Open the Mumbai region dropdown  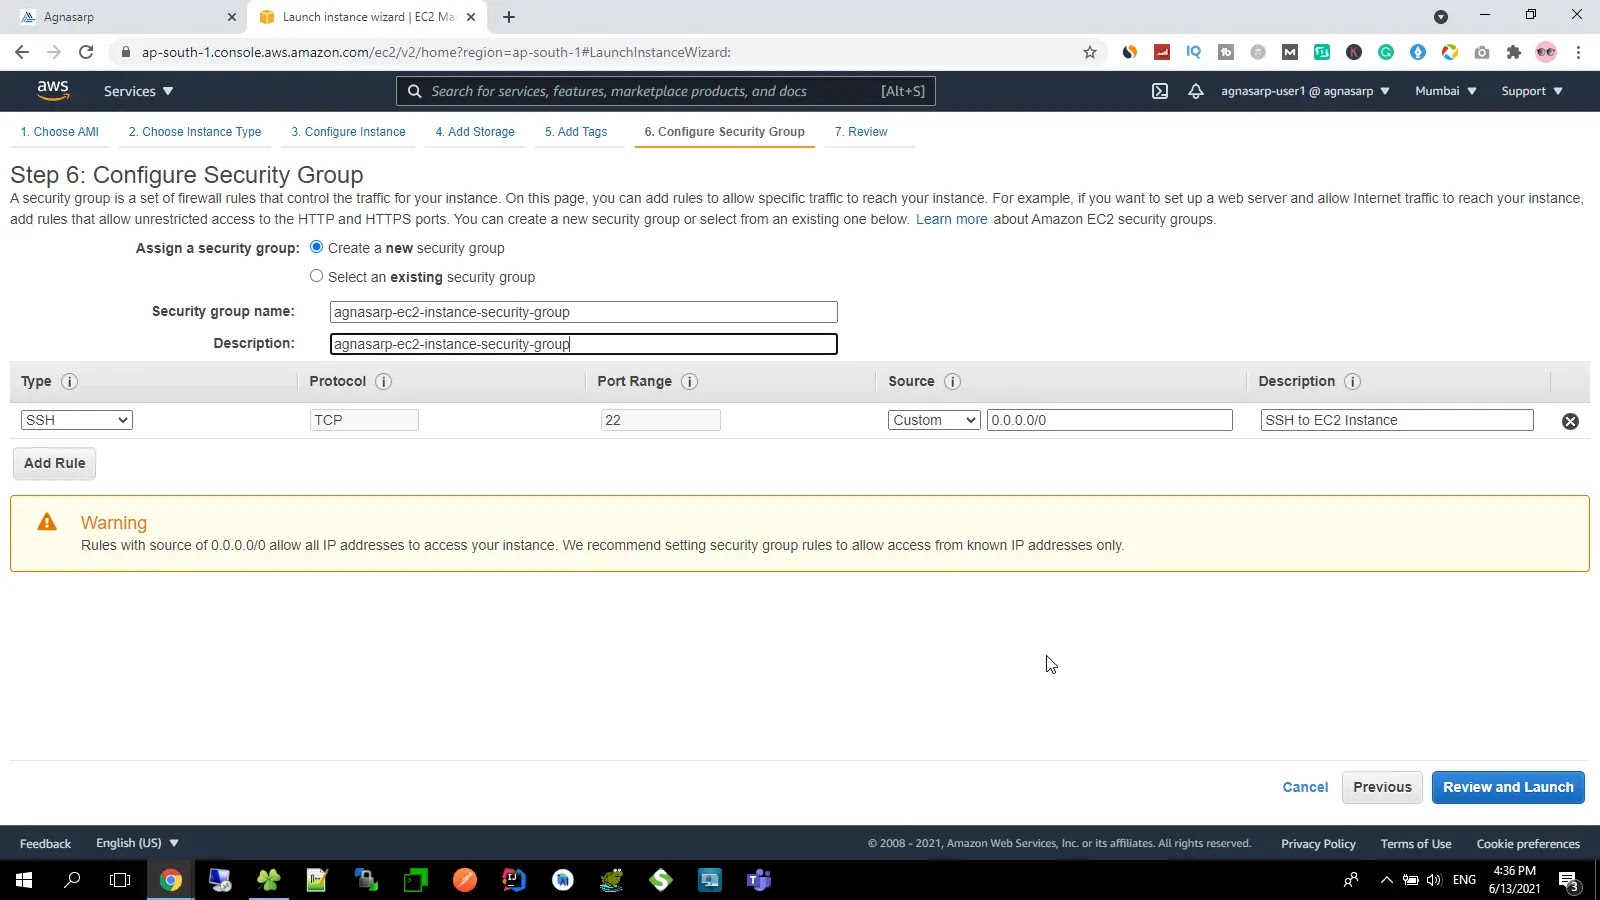[1445, 91]
